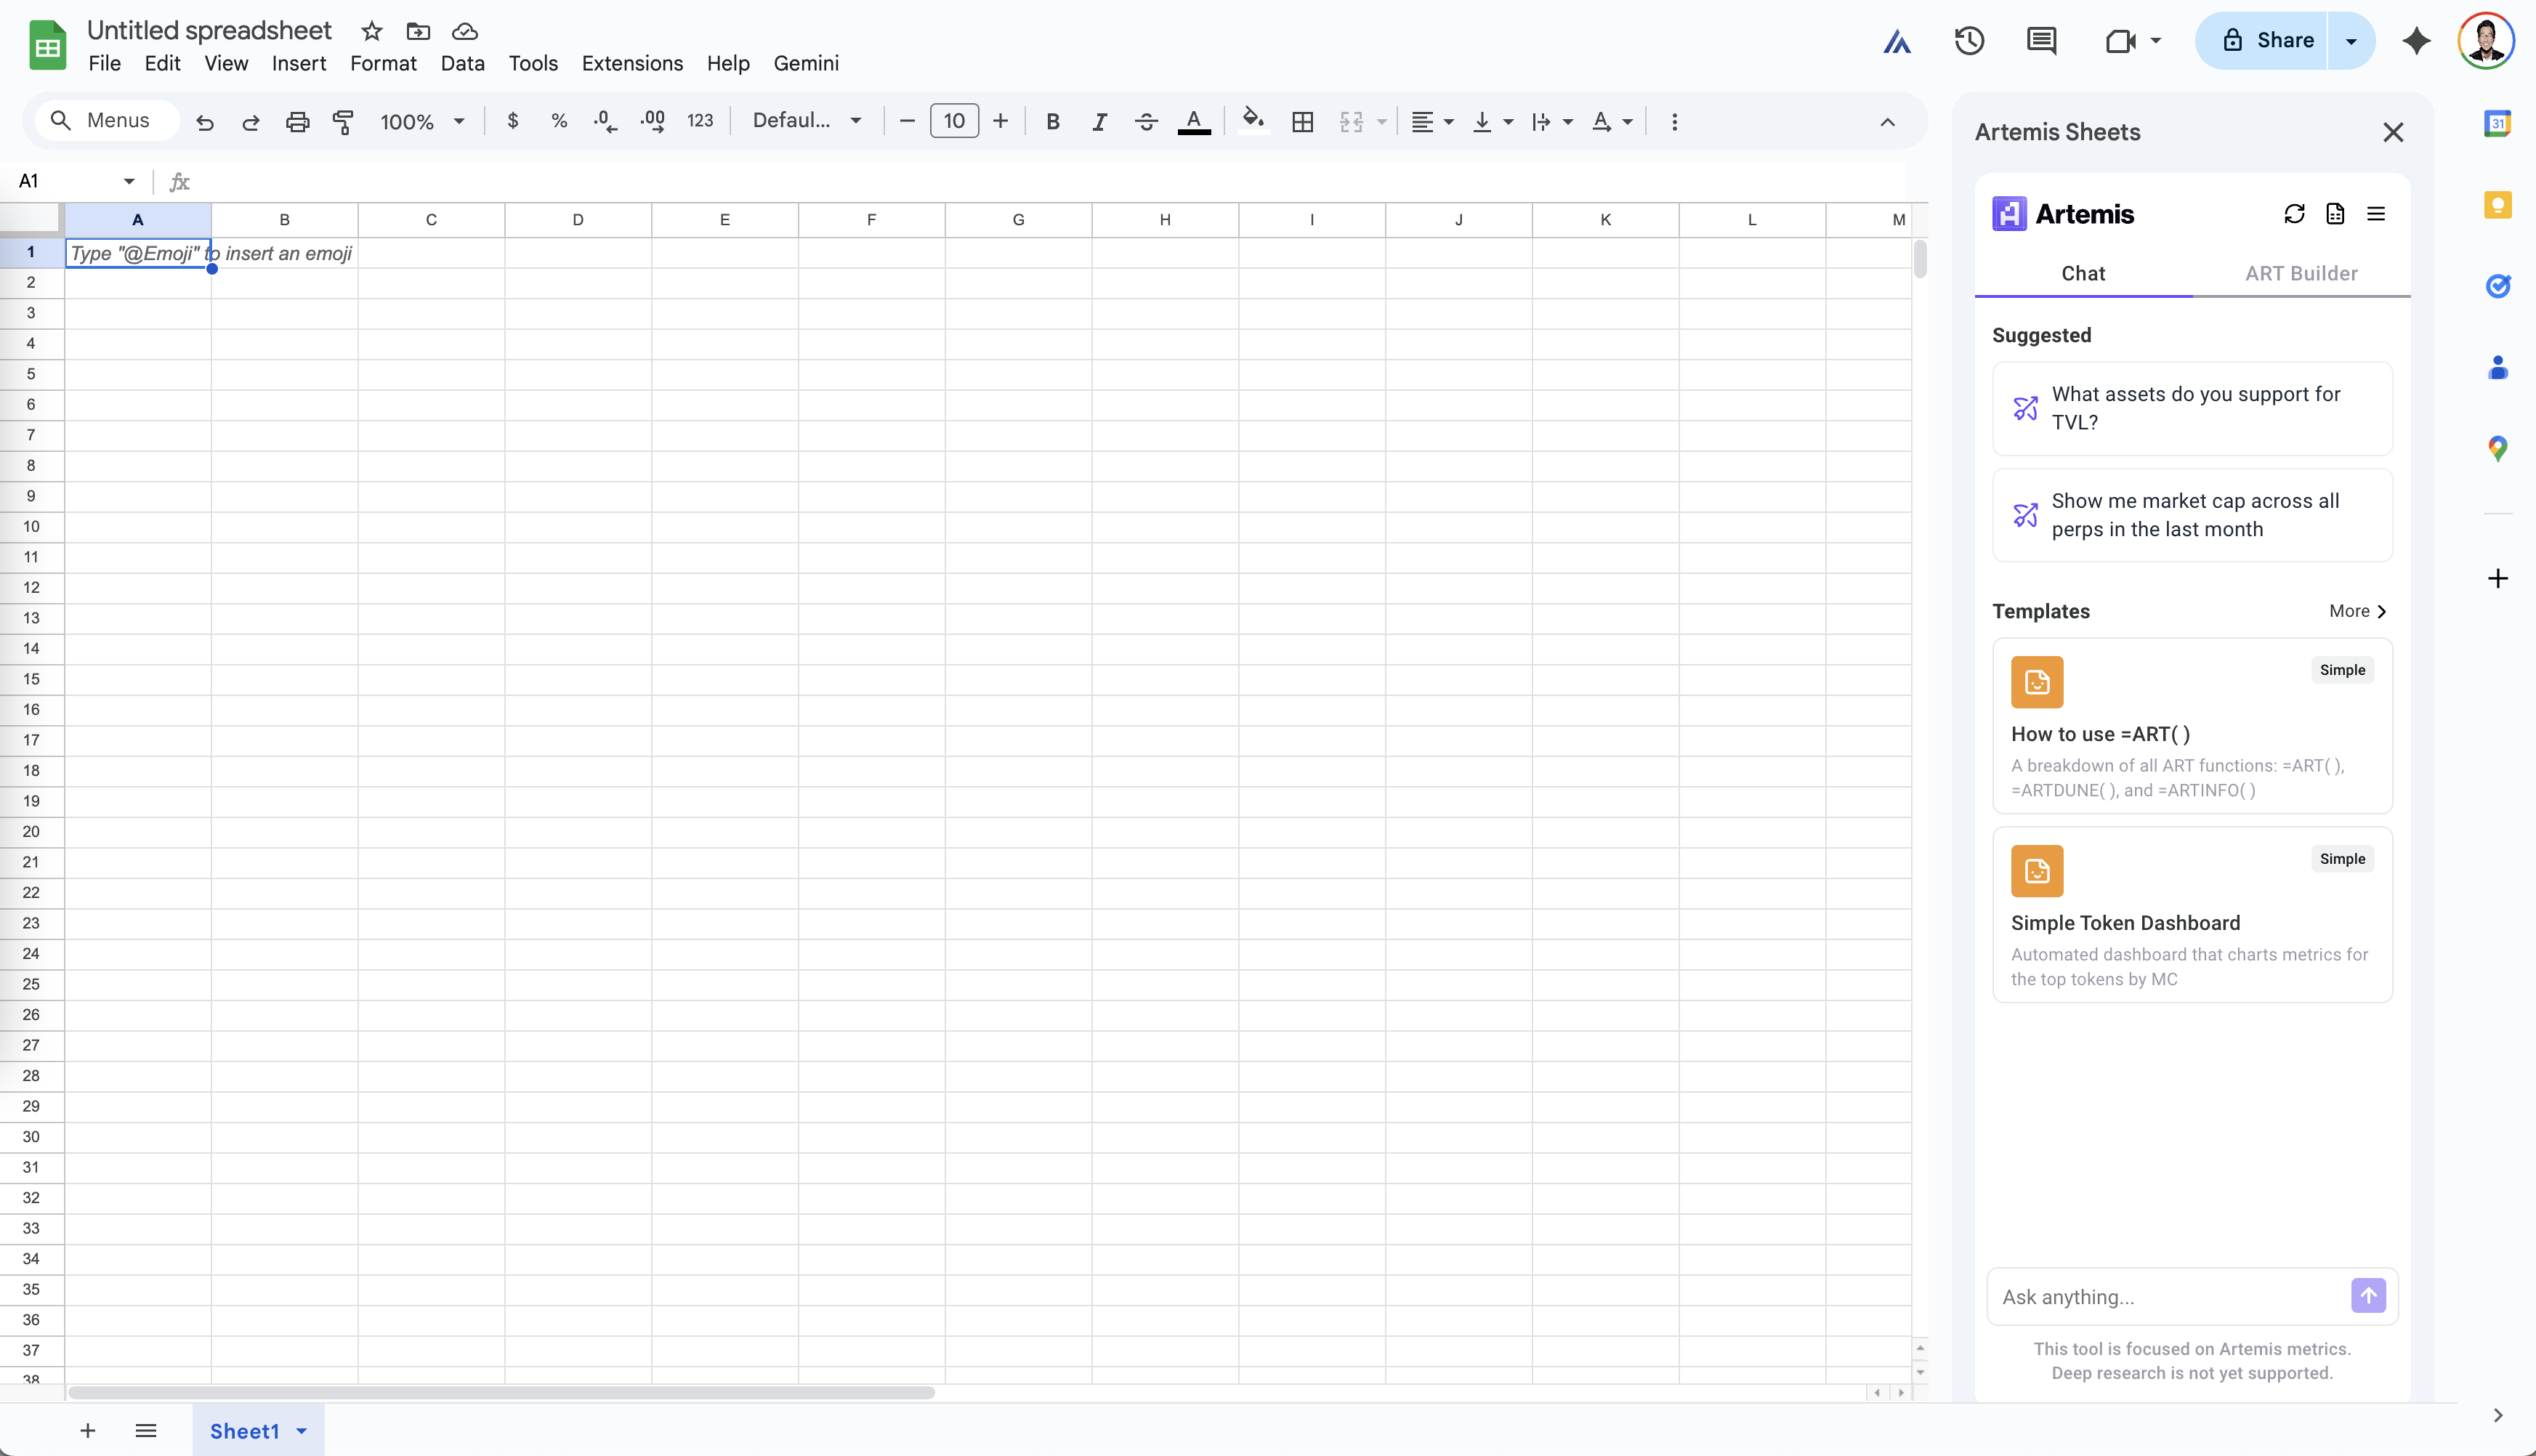This screenshot has height=1456, width=2536.
Task: Click the paint format roller icon
Action: coord(343,122)
